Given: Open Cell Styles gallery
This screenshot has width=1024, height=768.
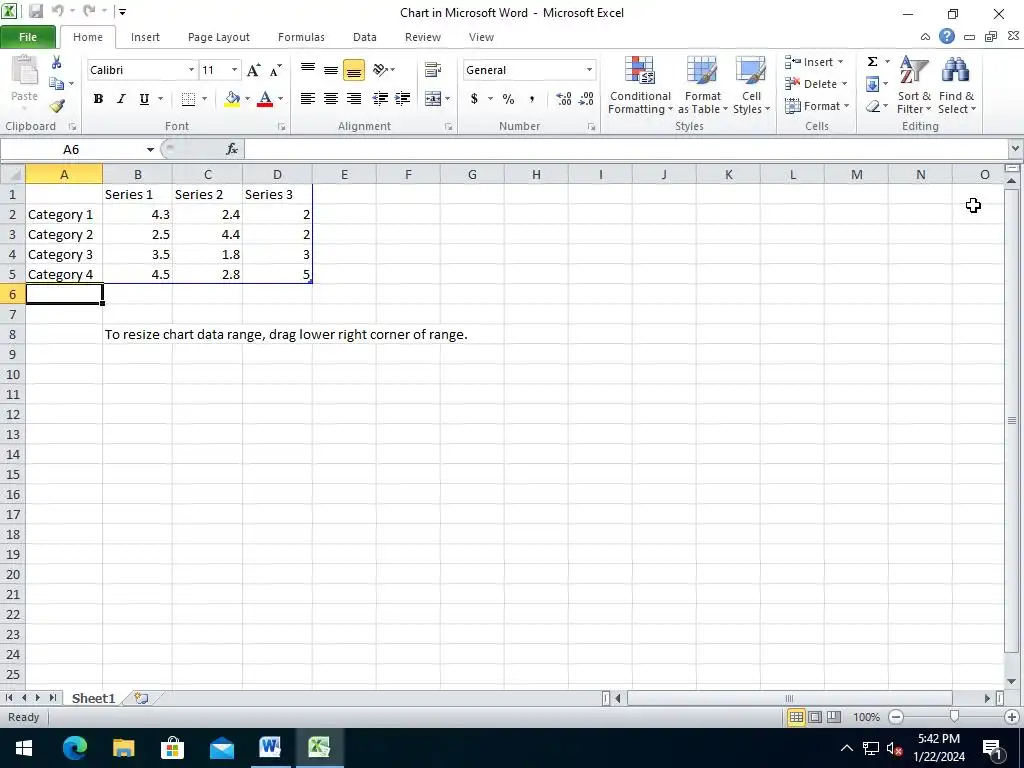Looking at the screenshot, I should pos(751,86).
